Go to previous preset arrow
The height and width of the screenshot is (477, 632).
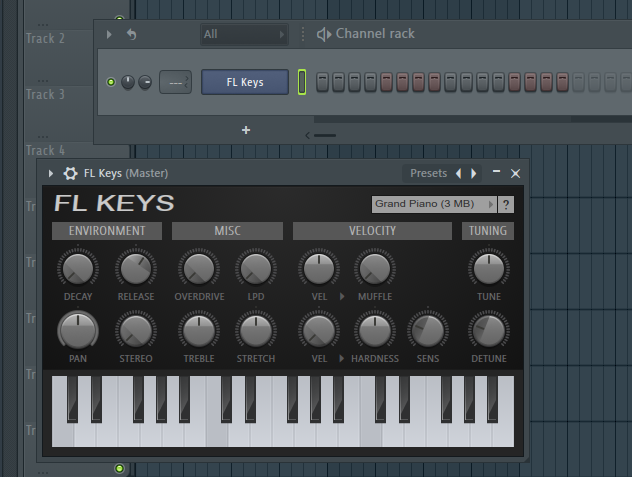click(459, 173)
